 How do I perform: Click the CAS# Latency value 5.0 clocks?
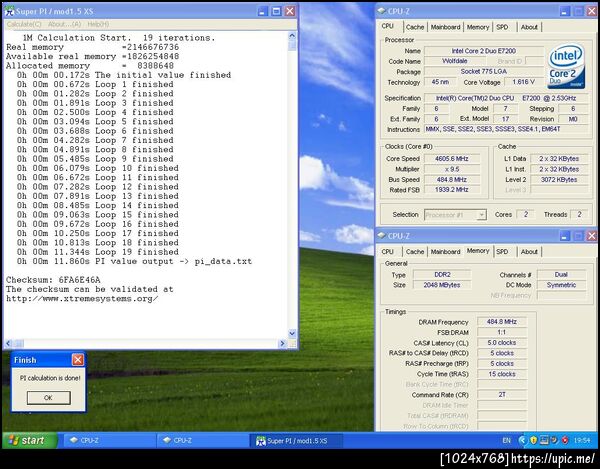pos(502,342)
